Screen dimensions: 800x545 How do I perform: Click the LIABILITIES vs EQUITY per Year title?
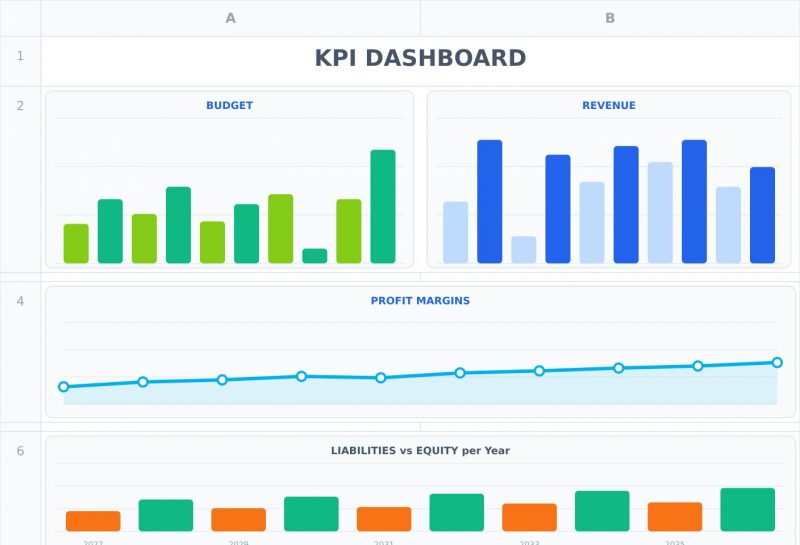[x=420, y=451]
